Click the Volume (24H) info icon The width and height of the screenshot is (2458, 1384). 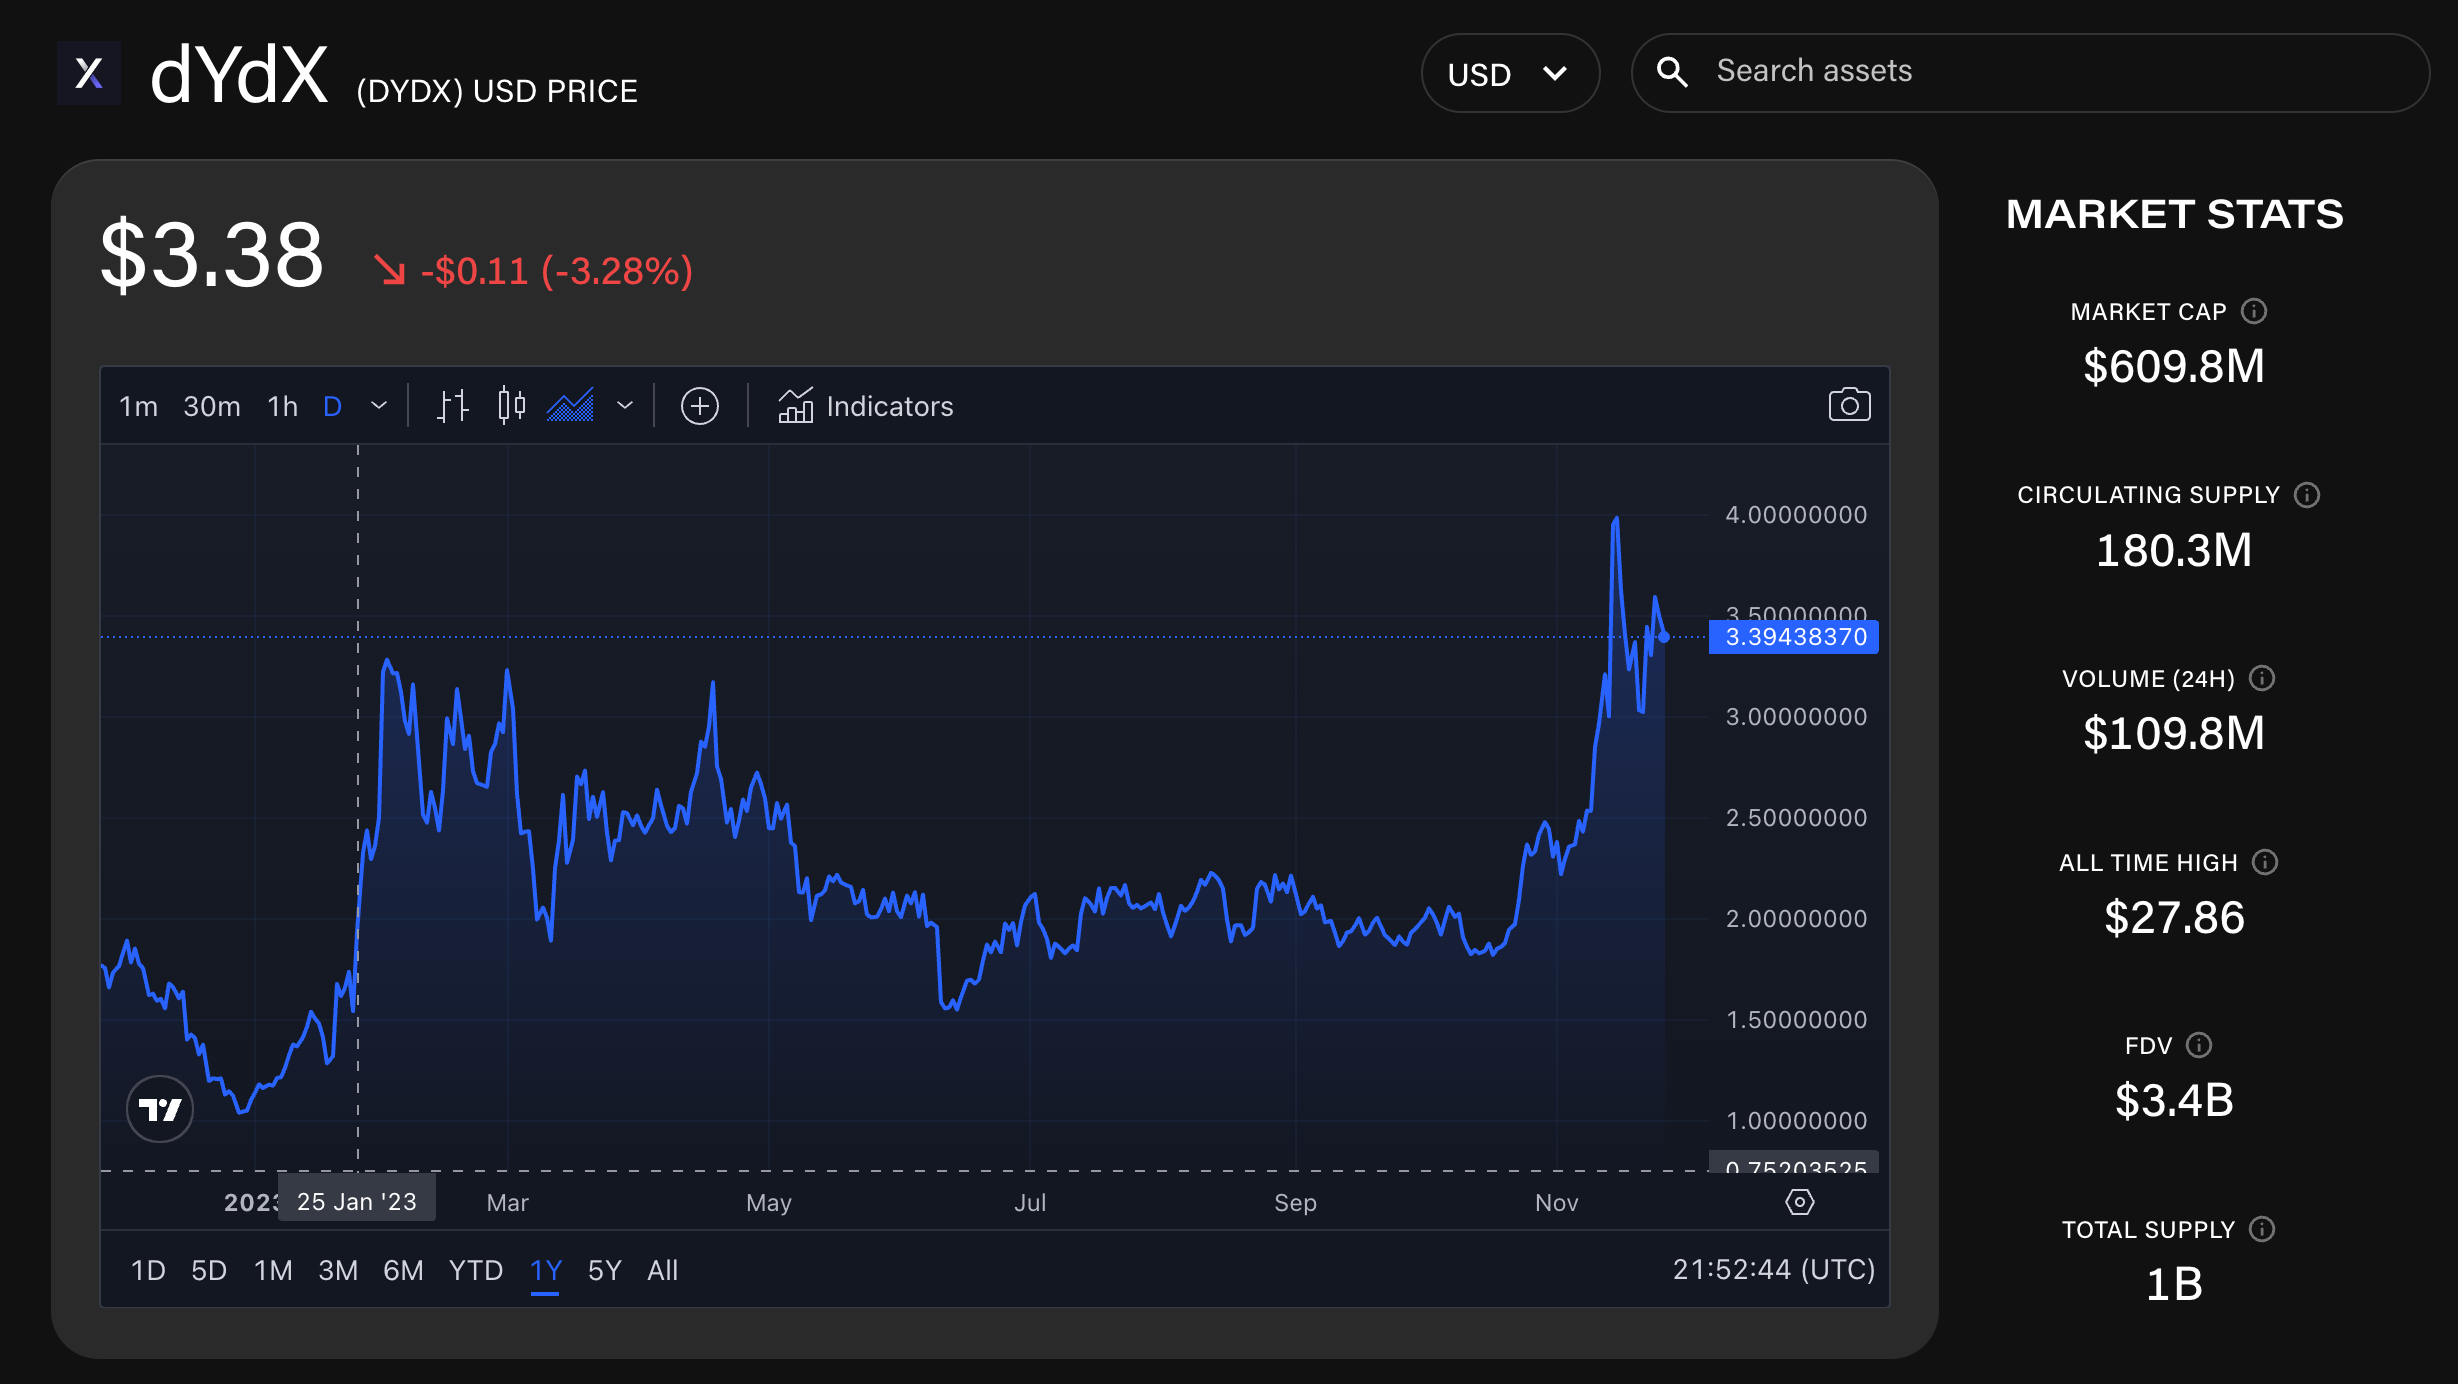click(2262, 679)
